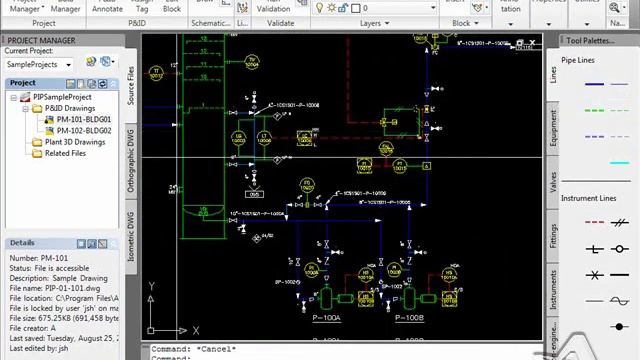The width and height of the screenshot is (640, 360).
Task: Open the Lines tool palette tab
Action: (x=553, y=75)
